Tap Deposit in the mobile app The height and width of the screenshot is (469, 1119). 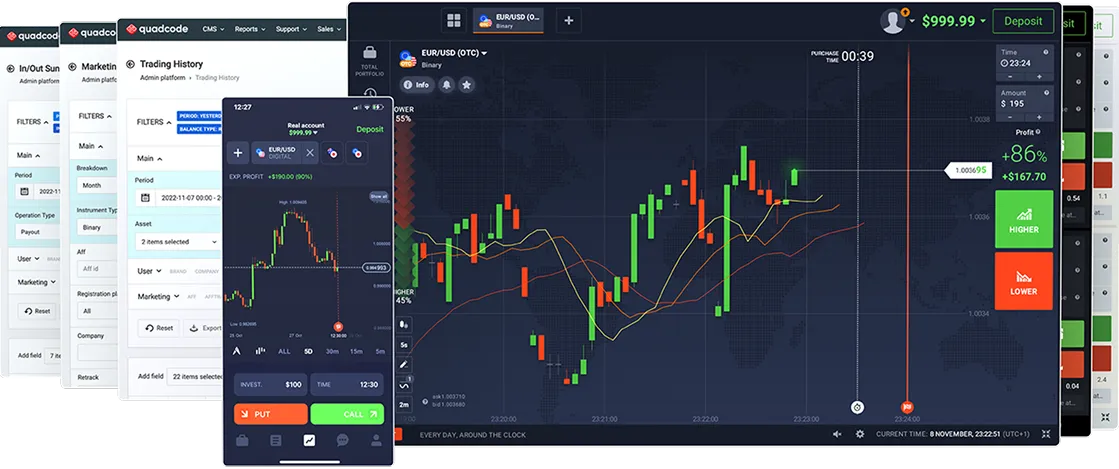[370, 129]
